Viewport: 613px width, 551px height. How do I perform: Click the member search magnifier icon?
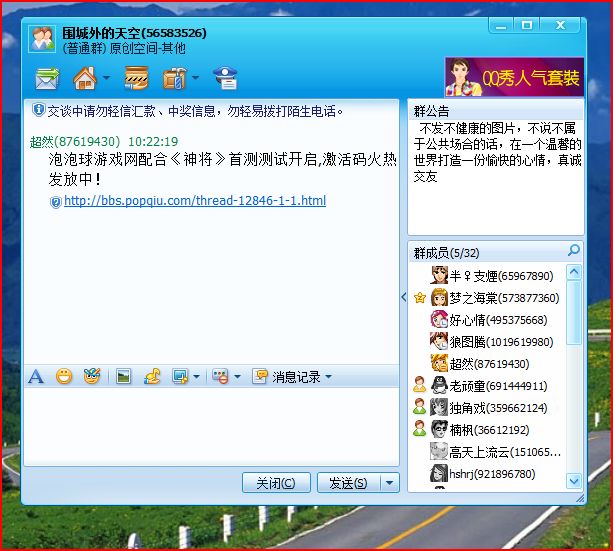pyautogui.click(x=573, y=251)
